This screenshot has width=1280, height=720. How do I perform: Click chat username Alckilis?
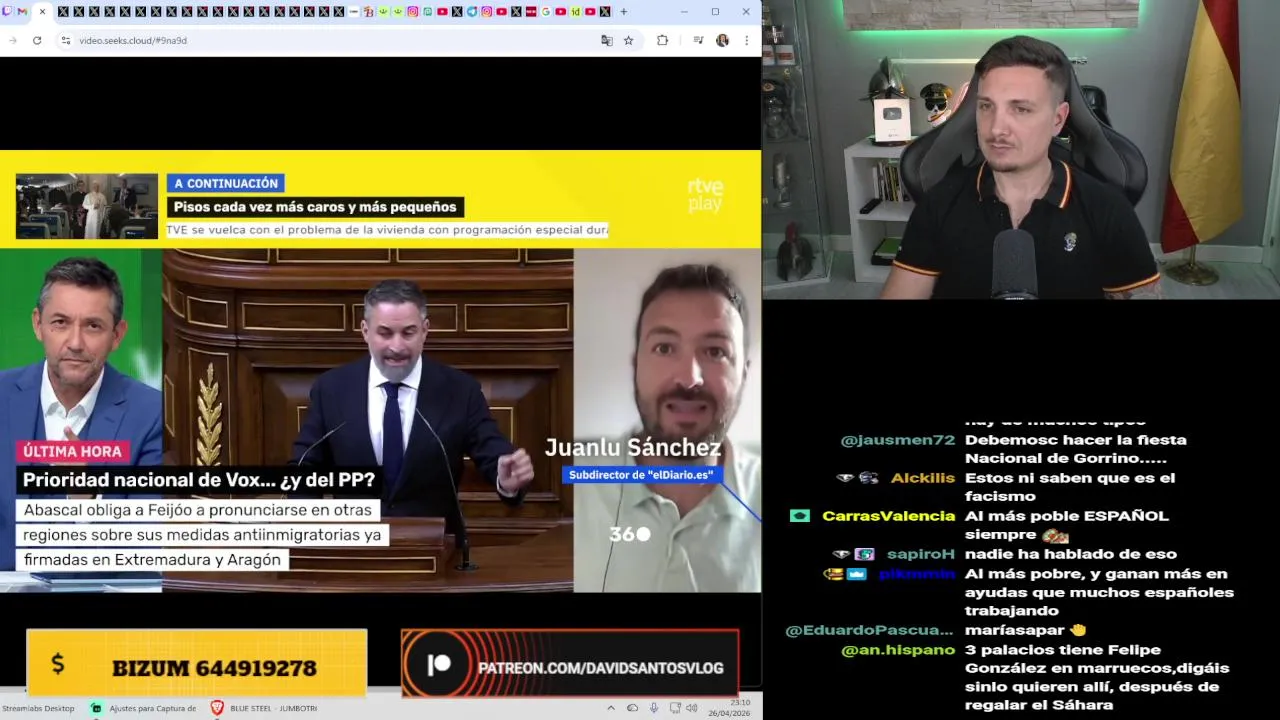click(x=923, y=478)
